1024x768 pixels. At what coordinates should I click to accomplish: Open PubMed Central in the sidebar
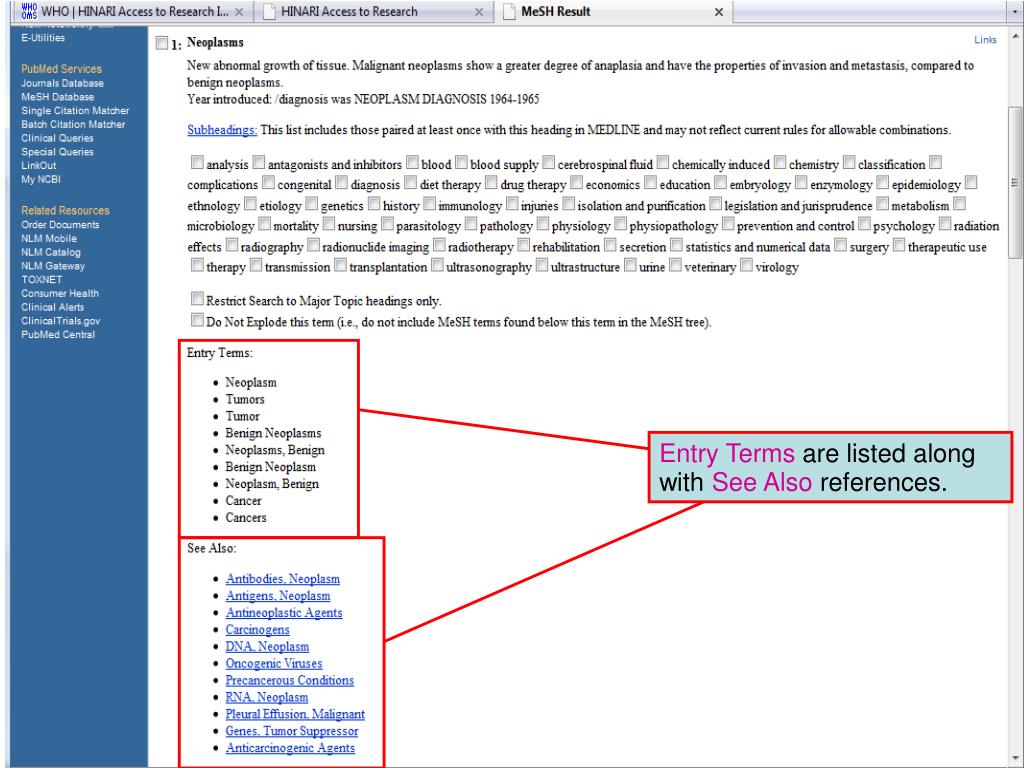(58, 334)
